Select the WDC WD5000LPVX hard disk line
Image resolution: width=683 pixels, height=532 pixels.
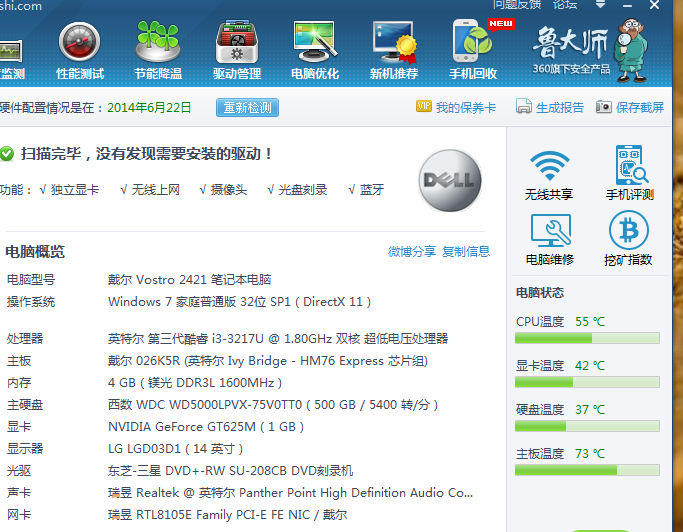273,405
